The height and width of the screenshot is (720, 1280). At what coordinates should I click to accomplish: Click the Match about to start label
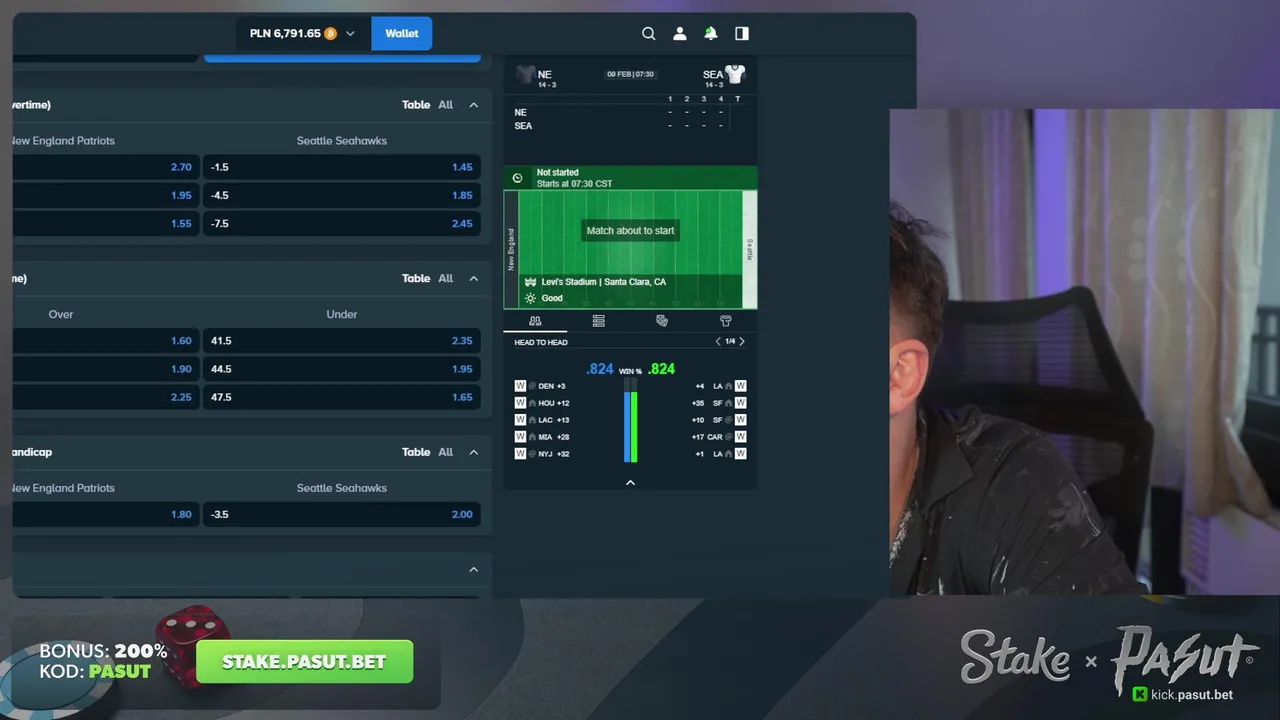(630, 231)
